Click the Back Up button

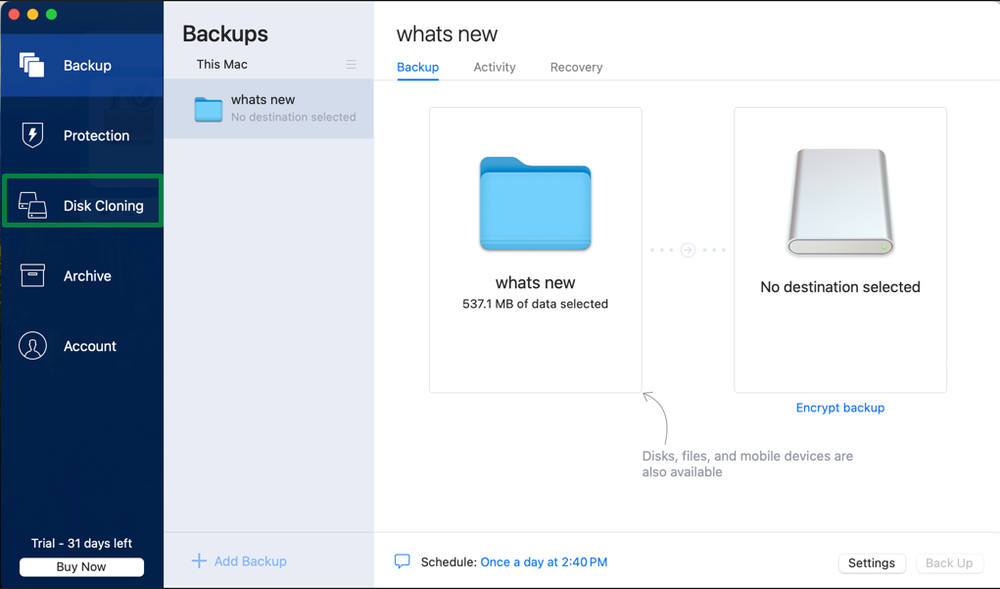[949, 563]
